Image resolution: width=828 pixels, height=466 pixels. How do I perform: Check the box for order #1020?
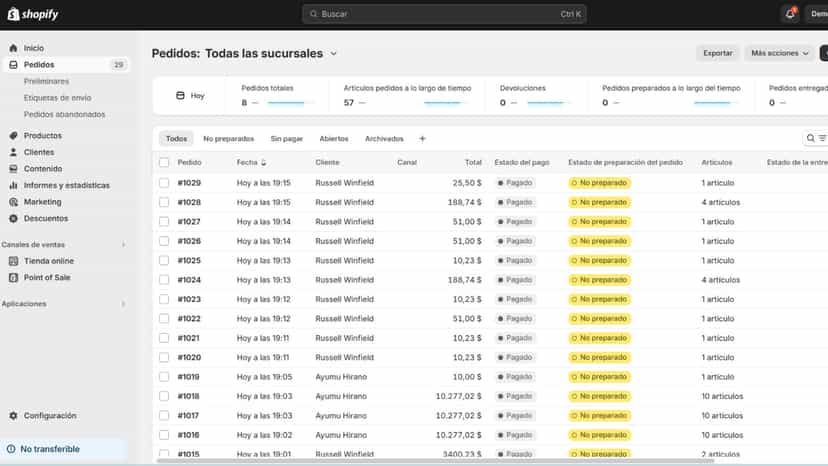(164, 357)
